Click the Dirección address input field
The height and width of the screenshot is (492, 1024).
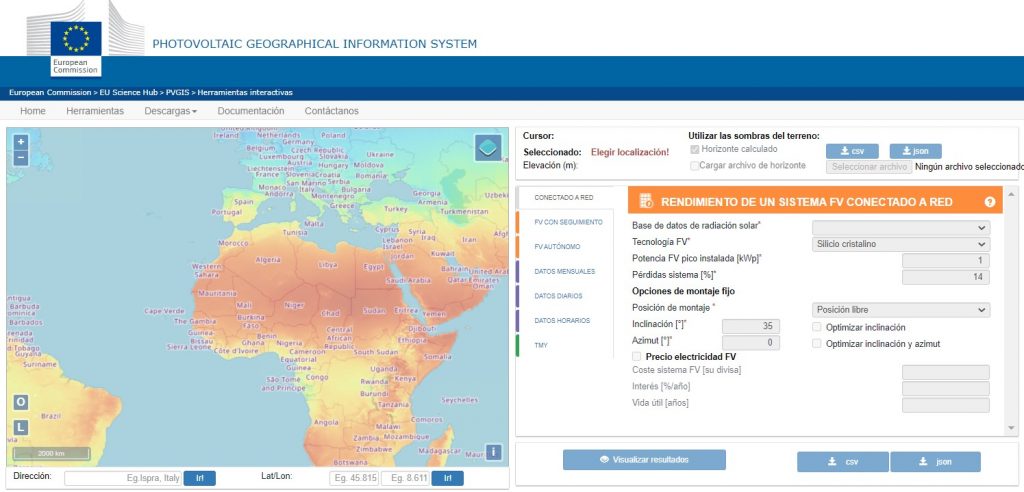coord(123,478)
